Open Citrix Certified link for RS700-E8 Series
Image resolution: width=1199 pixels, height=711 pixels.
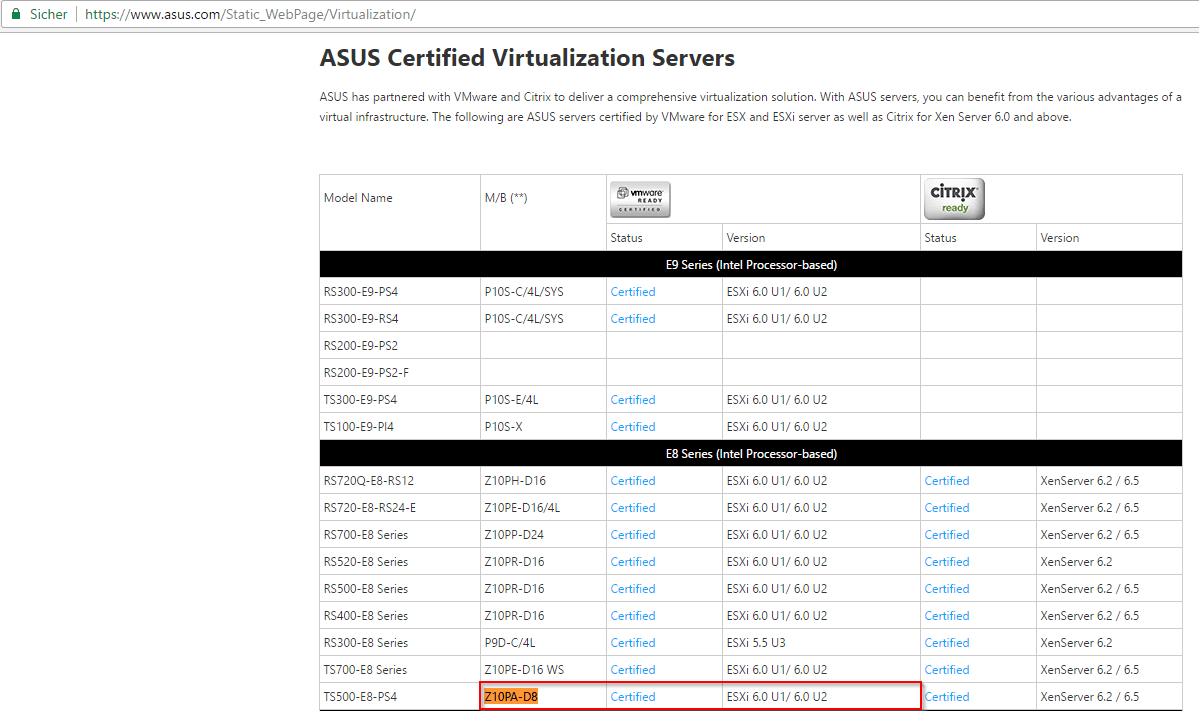pyautogui.click(x=947, y=534)
